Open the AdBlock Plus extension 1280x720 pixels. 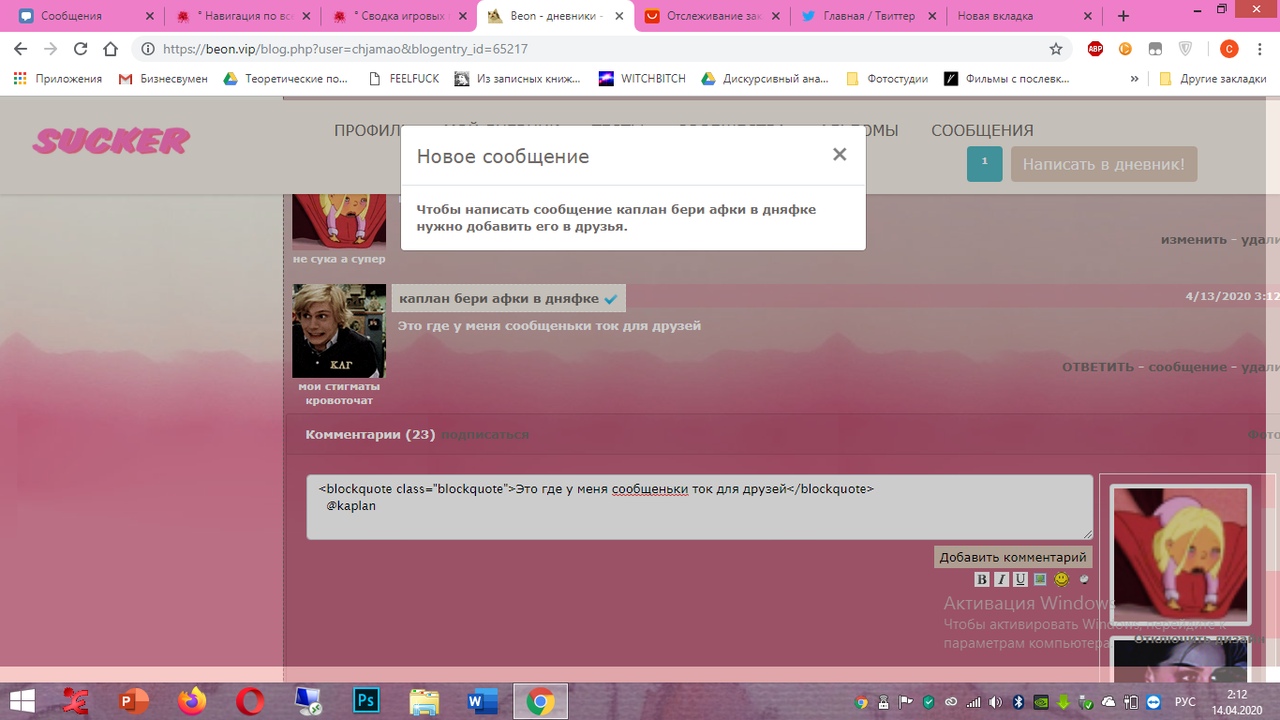pos(1095,48)
